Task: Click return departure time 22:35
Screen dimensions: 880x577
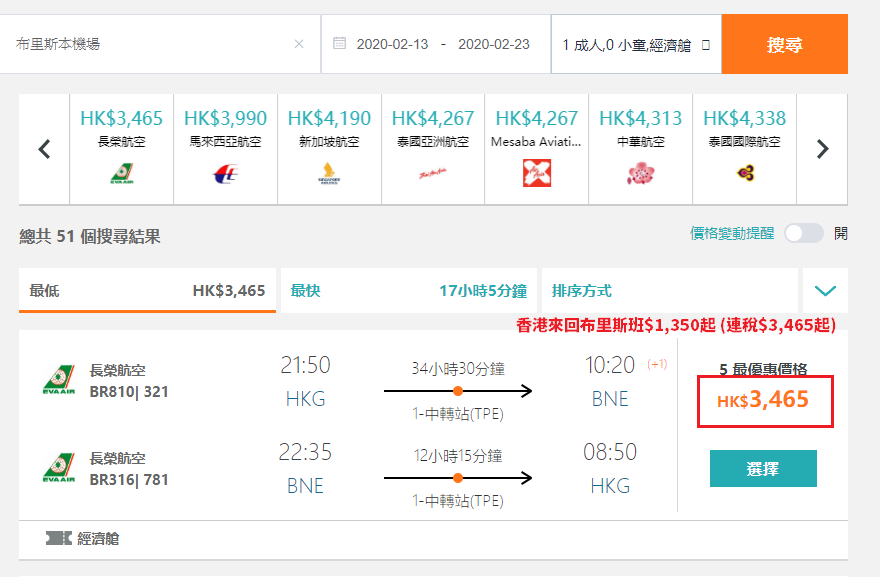Action: pos(305,452)
